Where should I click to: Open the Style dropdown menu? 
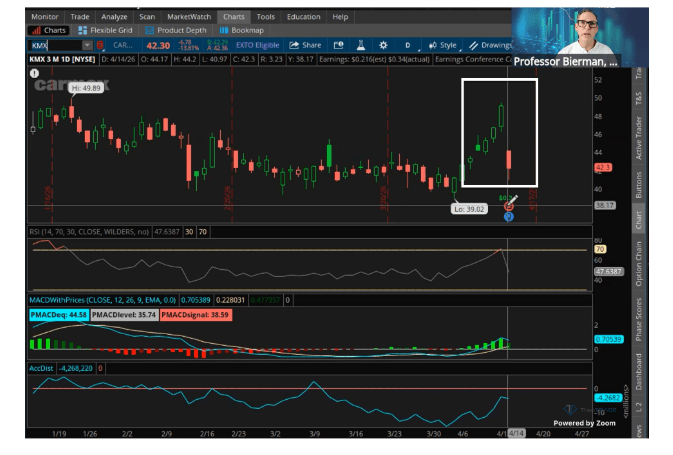pyautogui.click(x=443, y=45)
